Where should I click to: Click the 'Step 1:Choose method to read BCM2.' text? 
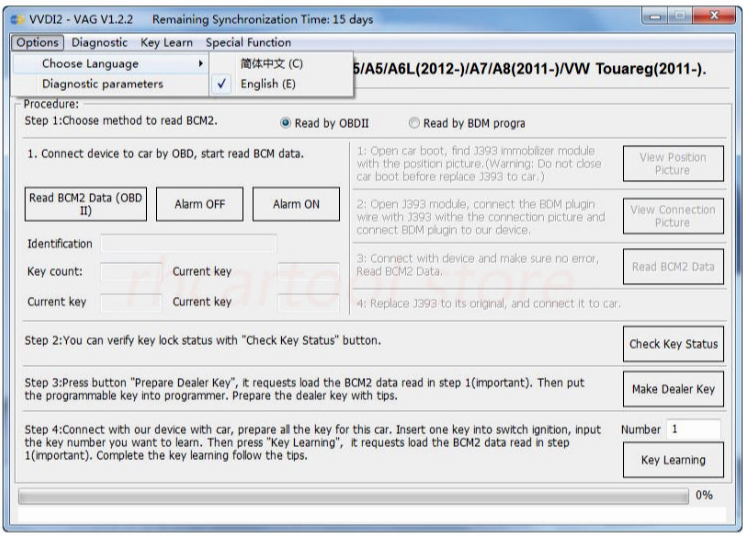pos(121,120)
